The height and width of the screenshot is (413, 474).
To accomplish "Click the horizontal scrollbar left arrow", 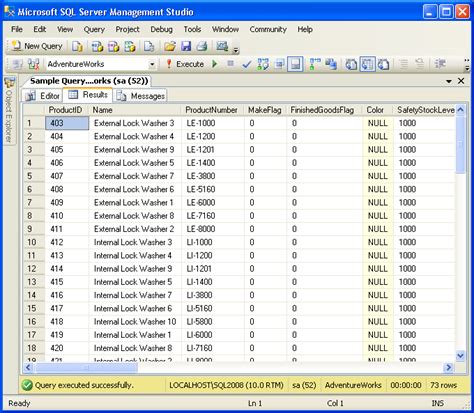I will point(28,367).
